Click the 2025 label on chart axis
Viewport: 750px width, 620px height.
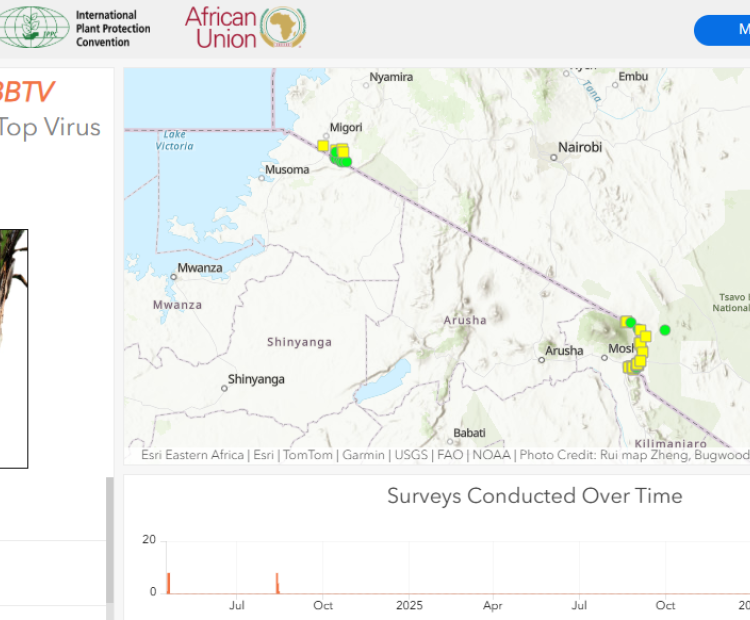coord(409,606)
